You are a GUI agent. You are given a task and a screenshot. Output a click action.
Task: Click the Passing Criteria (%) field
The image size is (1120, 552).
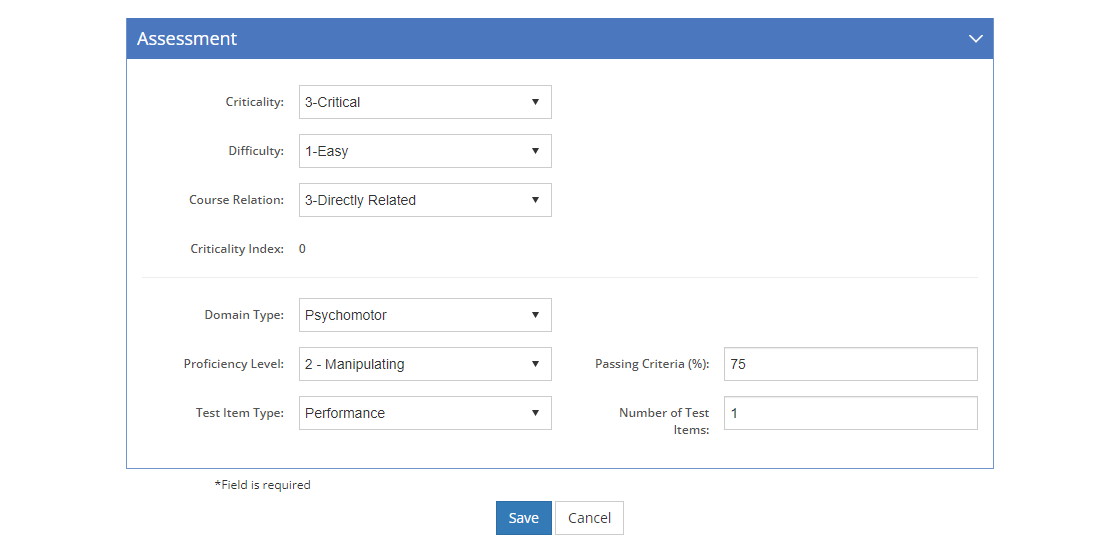coord(851,364)
